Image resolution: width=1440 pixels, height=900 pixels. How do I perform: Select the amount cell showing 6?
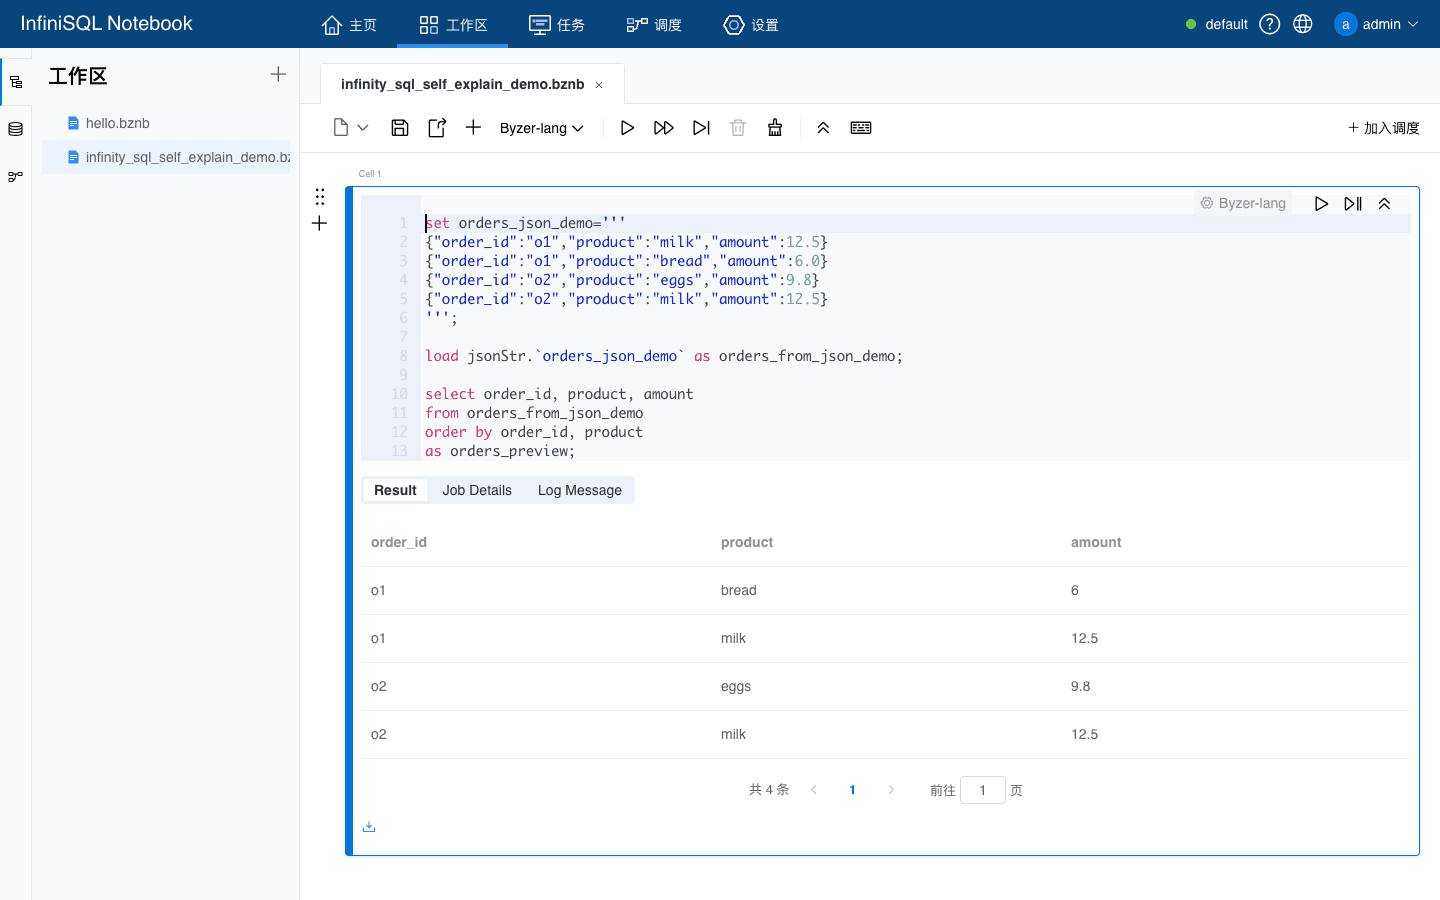pos(1075,590)
